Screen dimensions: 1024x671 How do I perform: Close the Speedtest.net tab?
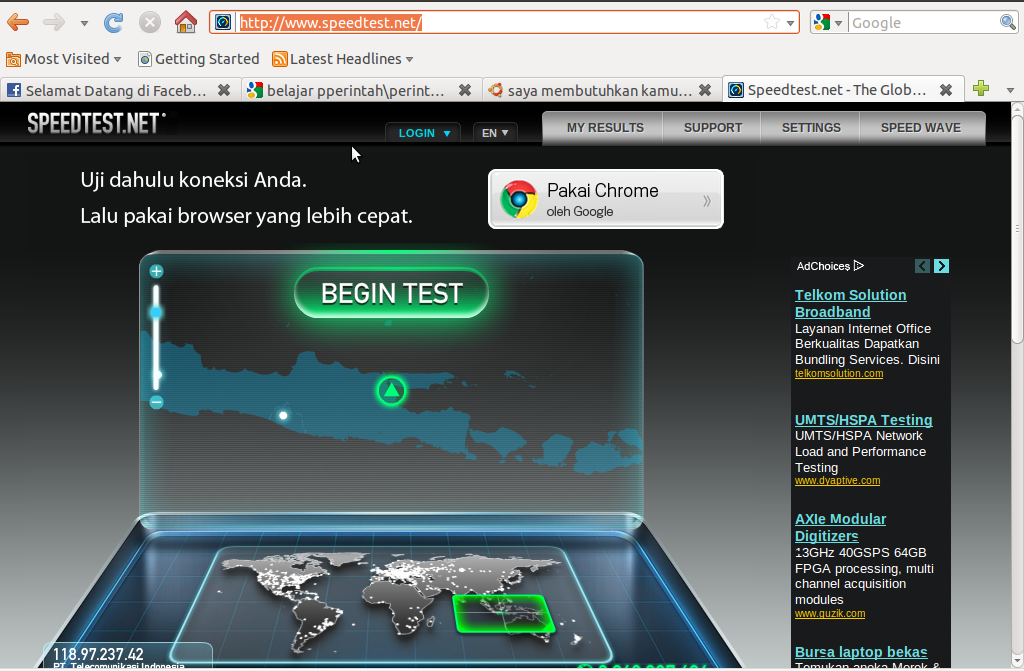[946, 90]
